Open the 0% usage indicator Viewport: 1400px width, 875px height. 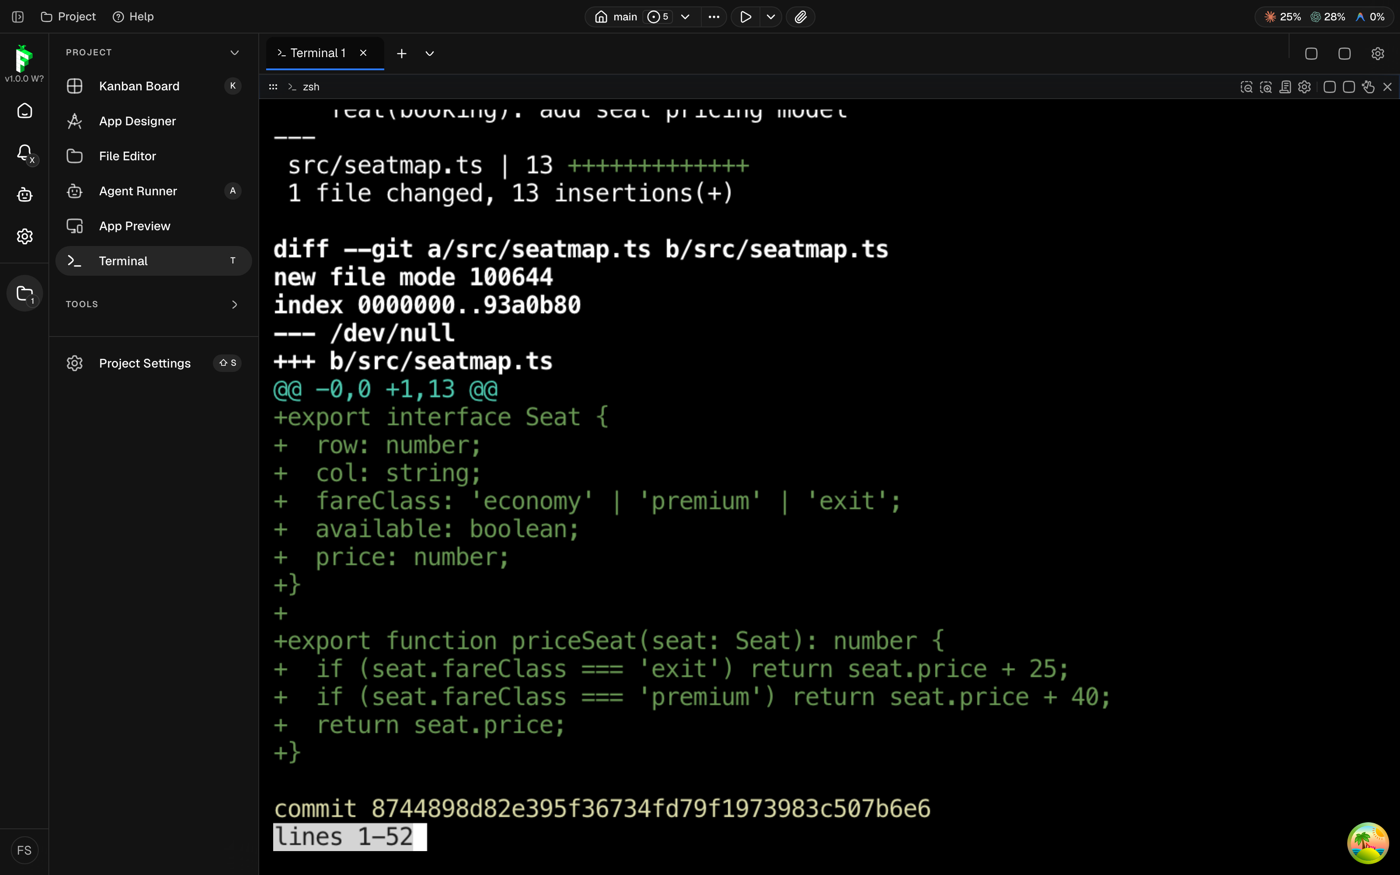pyautogui.click(x=1369, y=17)
